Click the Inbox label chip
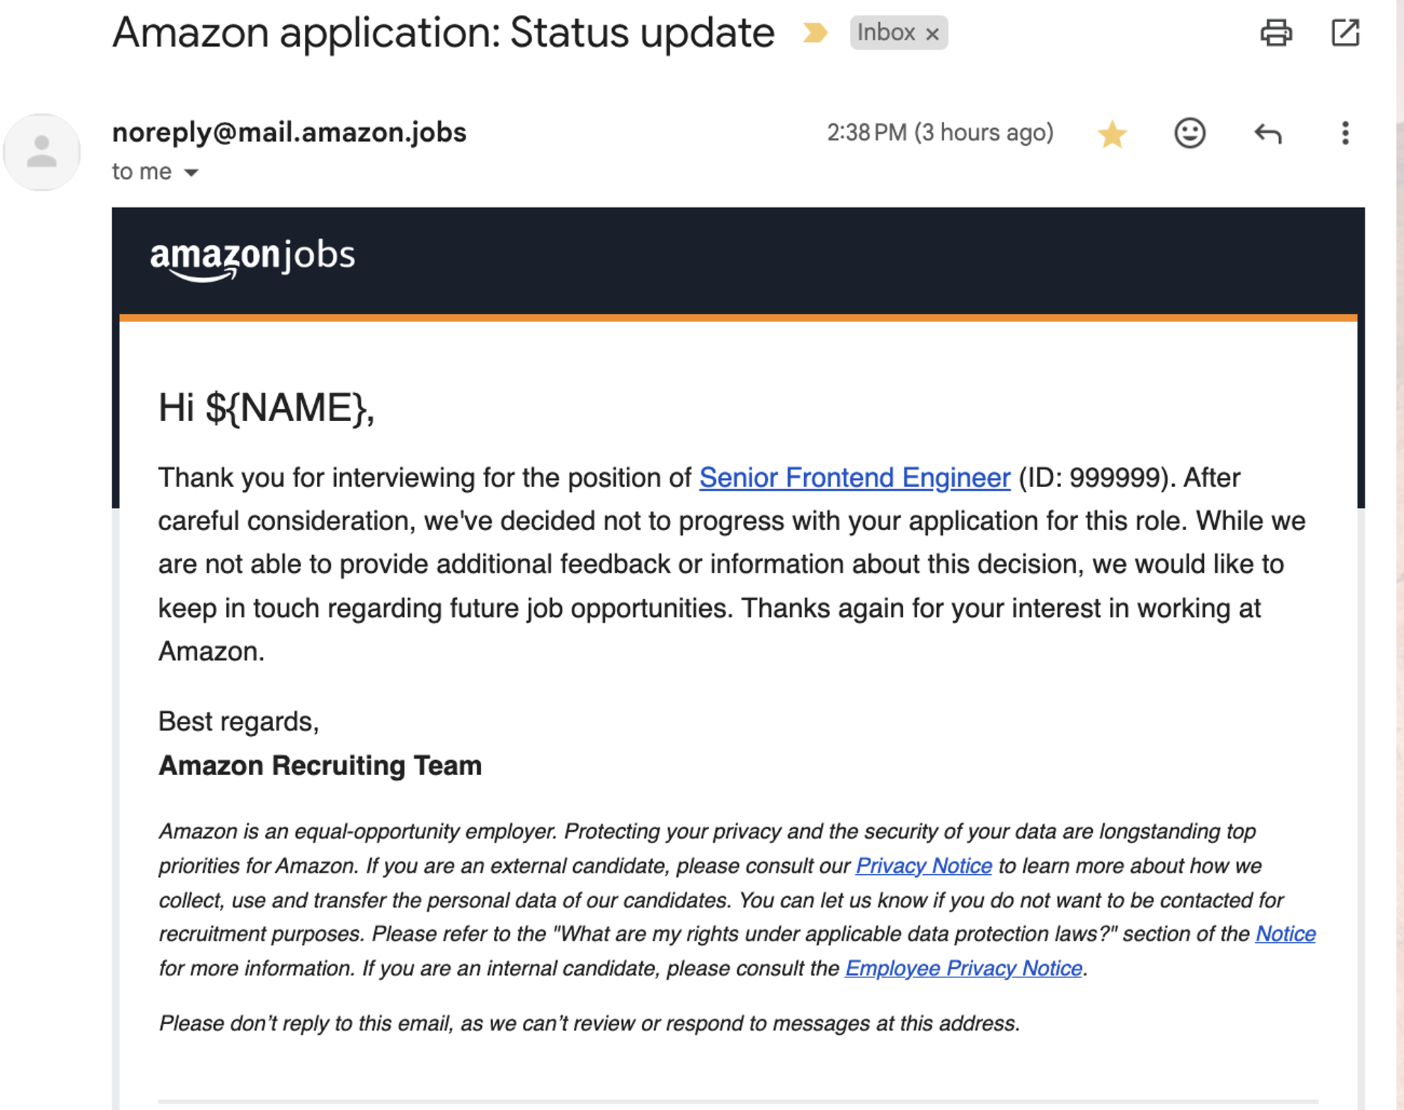This screenshot has height=1110, width=1404. (886, 33)
